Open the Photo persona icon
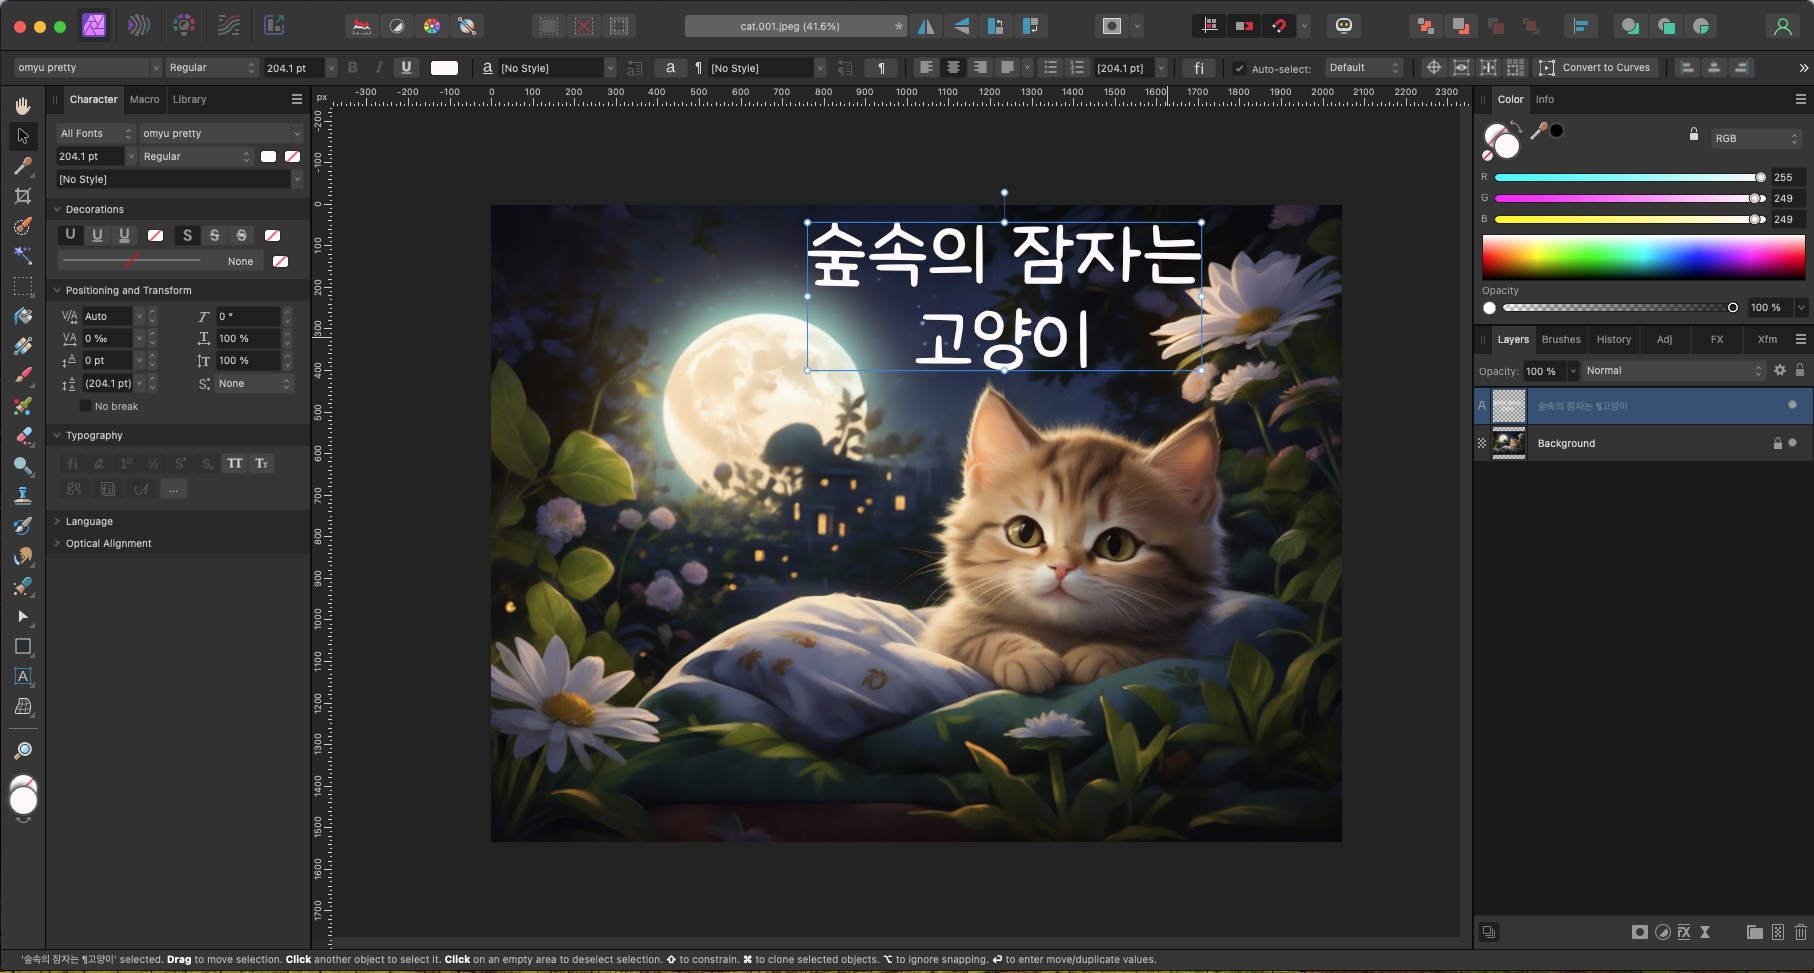 click(x=94, y=26)
